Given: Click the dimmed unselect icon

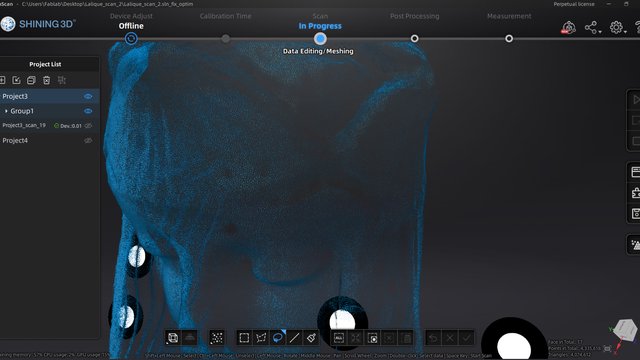Looking at the screenshot, I should pyautogui.click(x=389, y=338).
